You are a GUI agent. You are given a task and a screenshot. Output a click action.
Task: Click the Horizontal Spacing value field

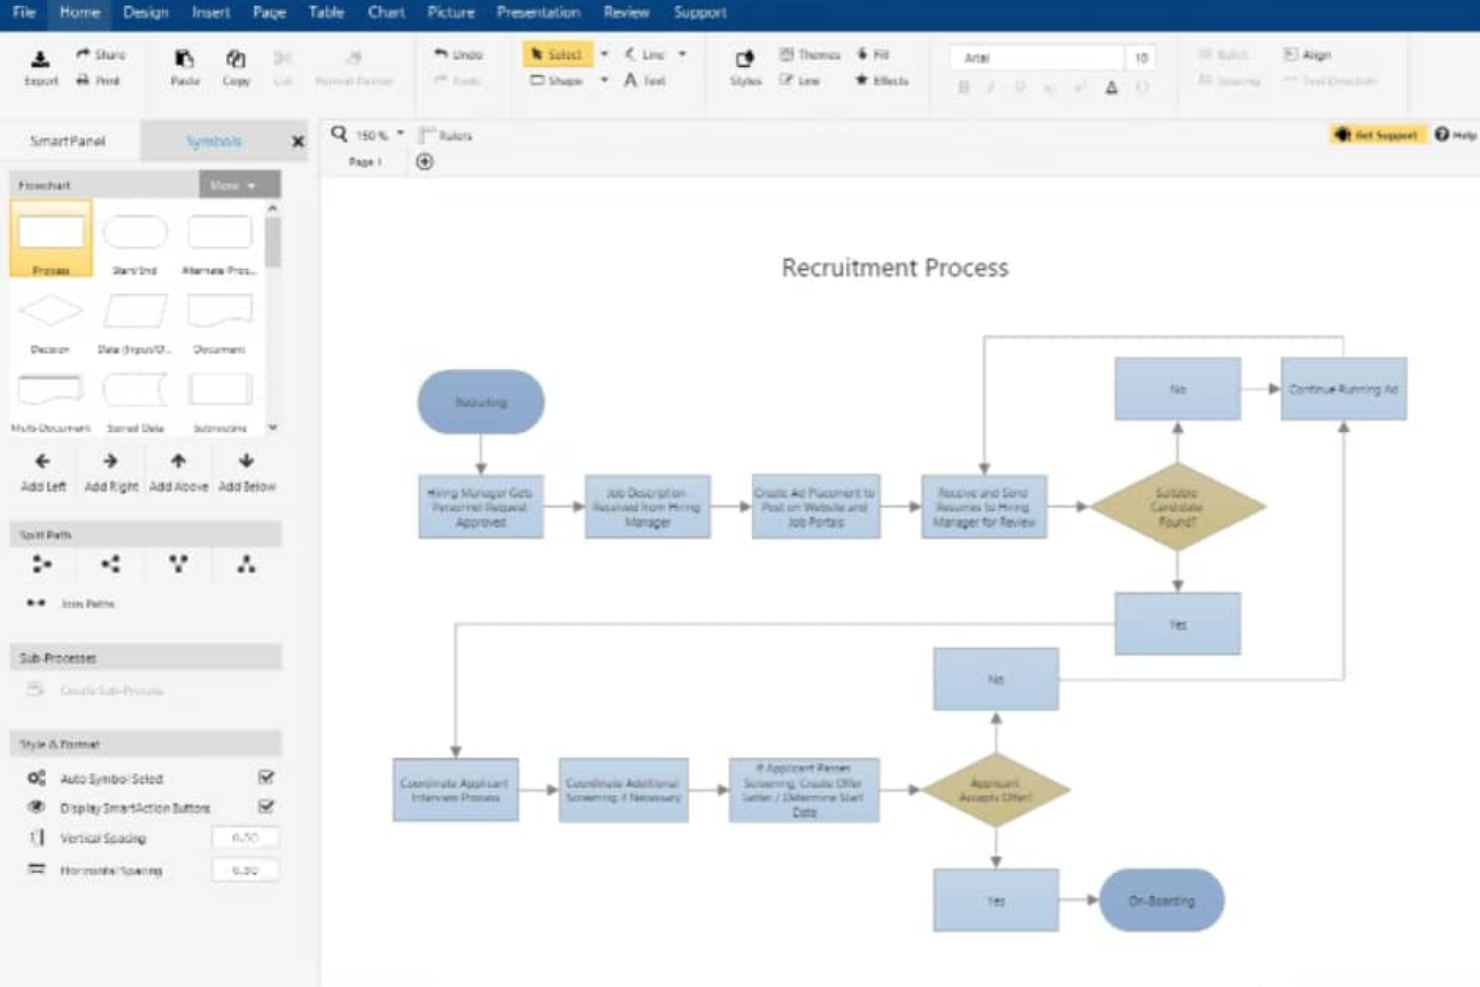pyautogui.click(x=245, y=871)
